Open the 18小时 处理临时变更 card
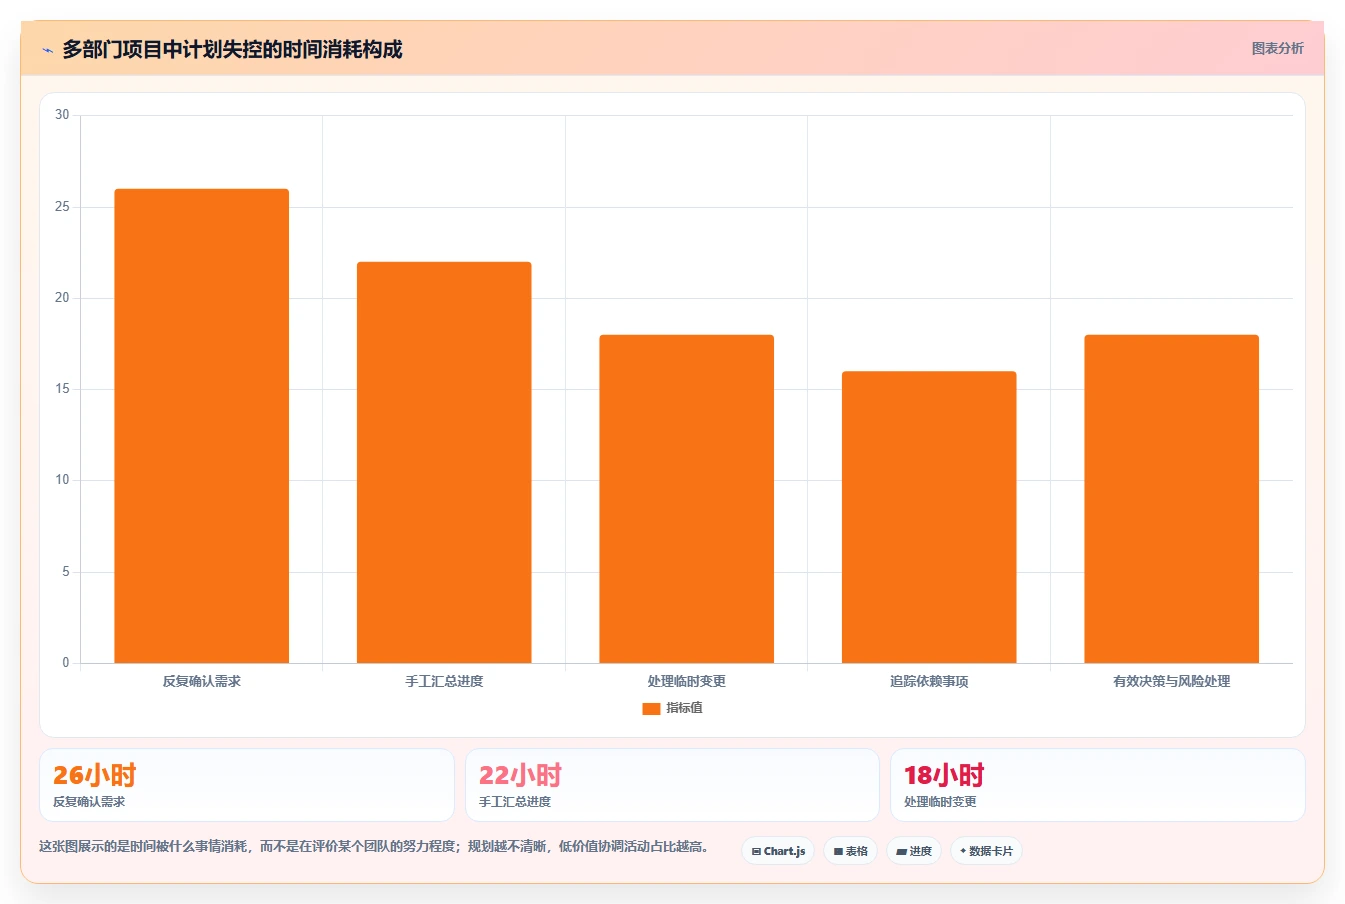The width and height of the screenshot is (1345, 904). click(1098, 785)
